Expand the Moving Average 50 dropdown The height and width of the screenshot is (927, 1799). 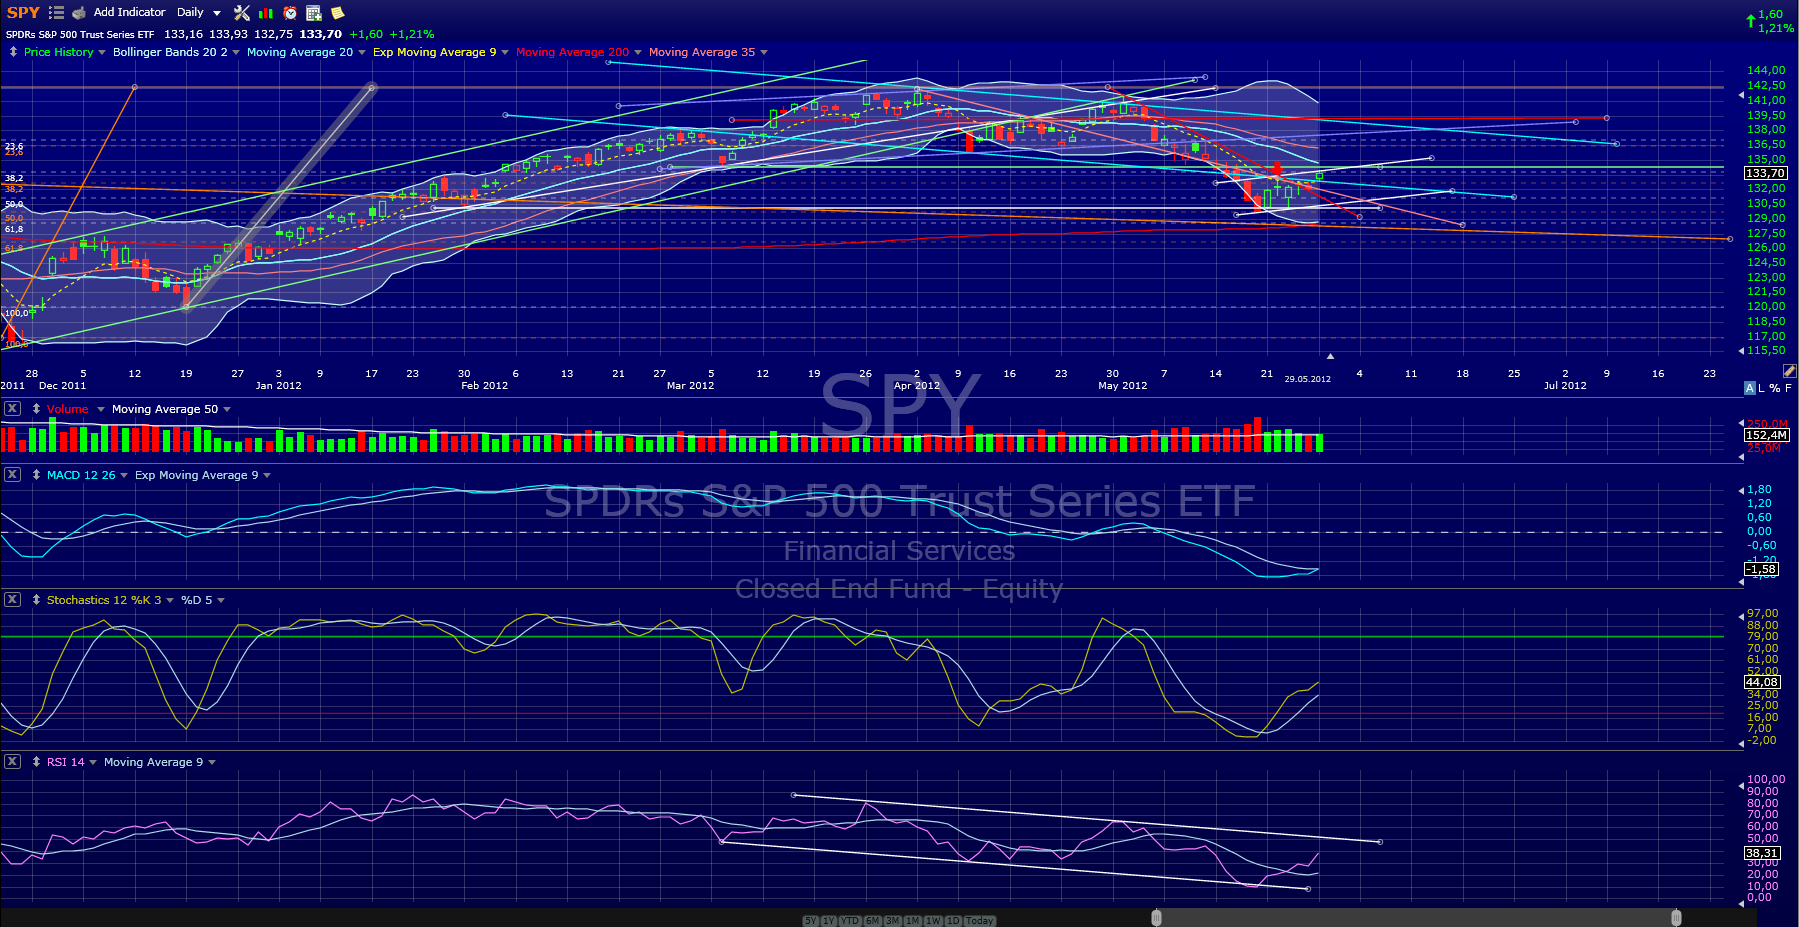[227, 409]
